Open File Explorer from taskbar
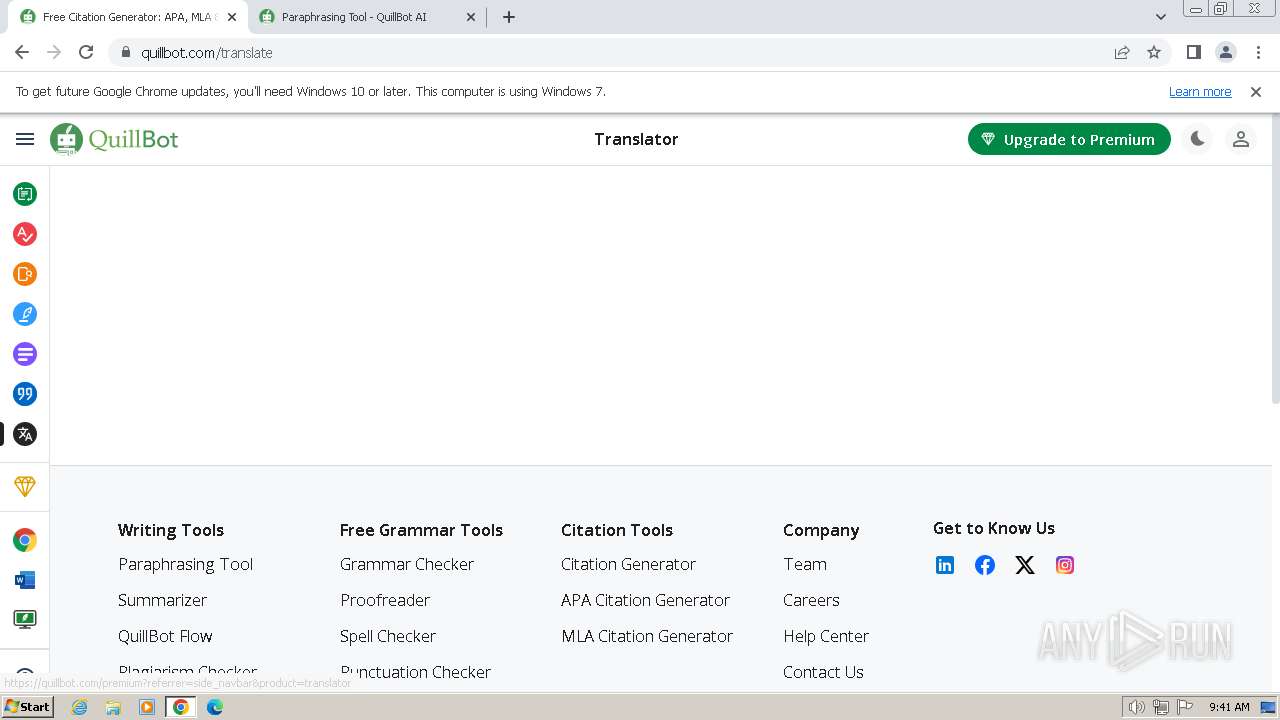1280x720 pixels. pyautogui.click(x=113, y=707)
